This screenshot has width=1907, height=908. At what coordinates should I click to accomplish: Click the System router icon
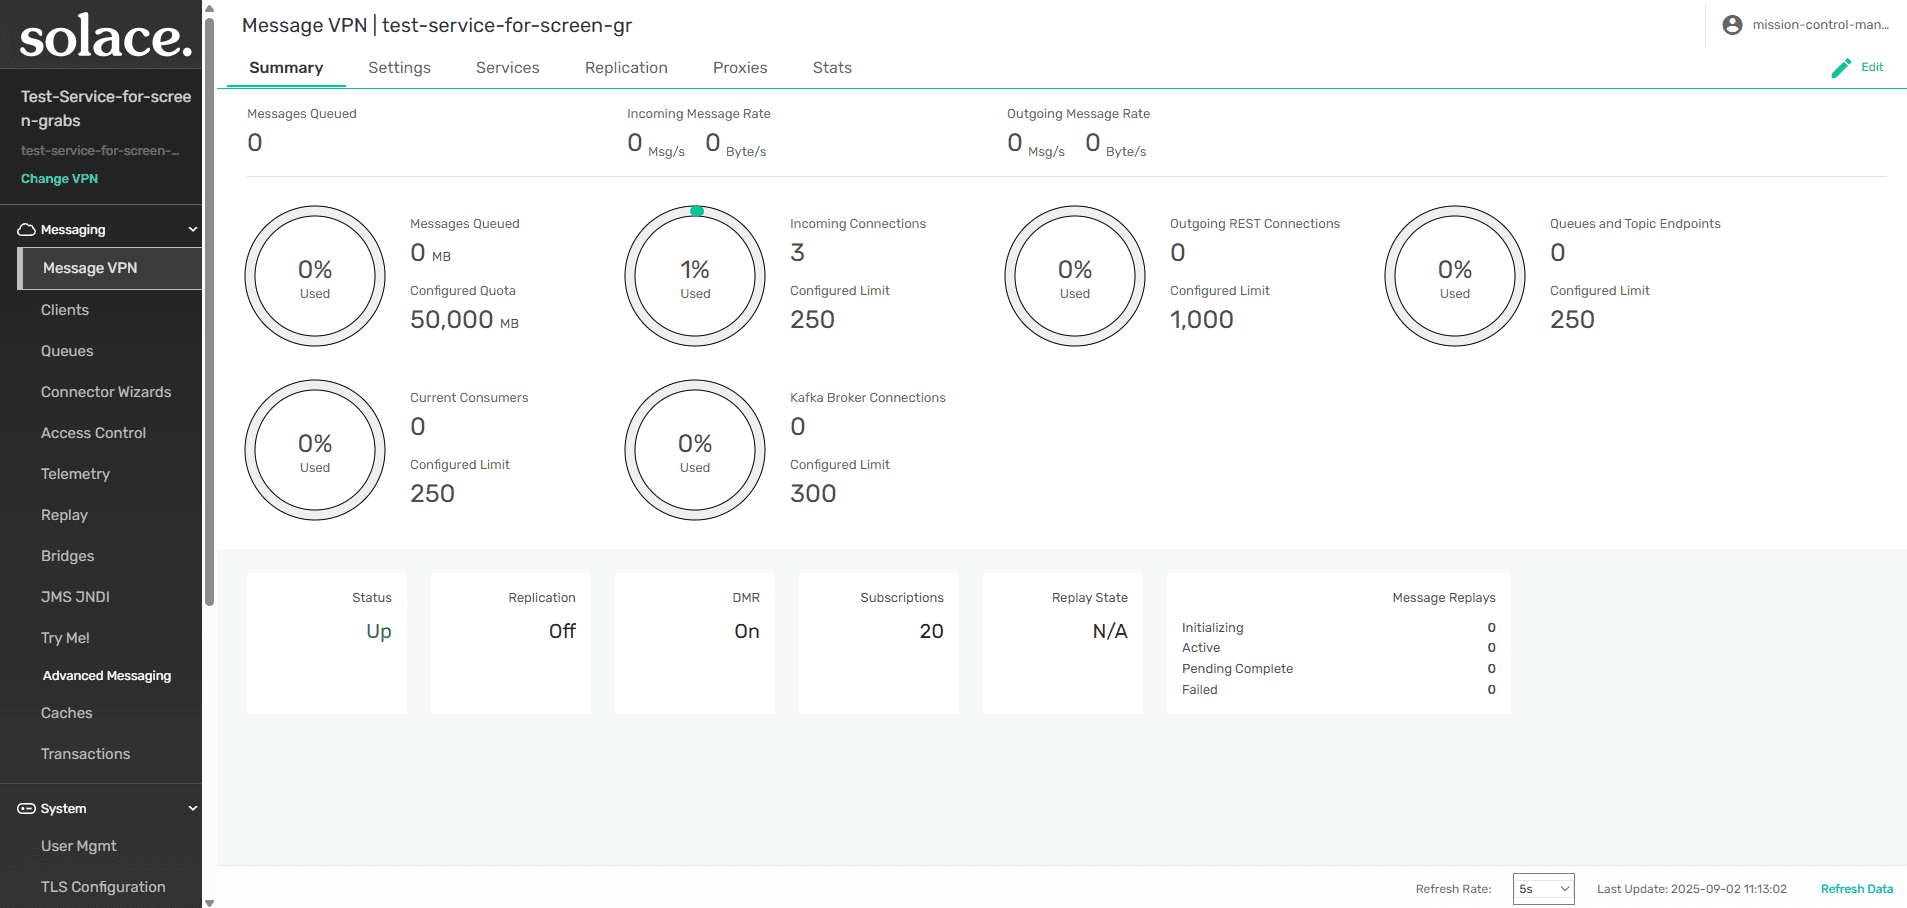pos(27,808)
